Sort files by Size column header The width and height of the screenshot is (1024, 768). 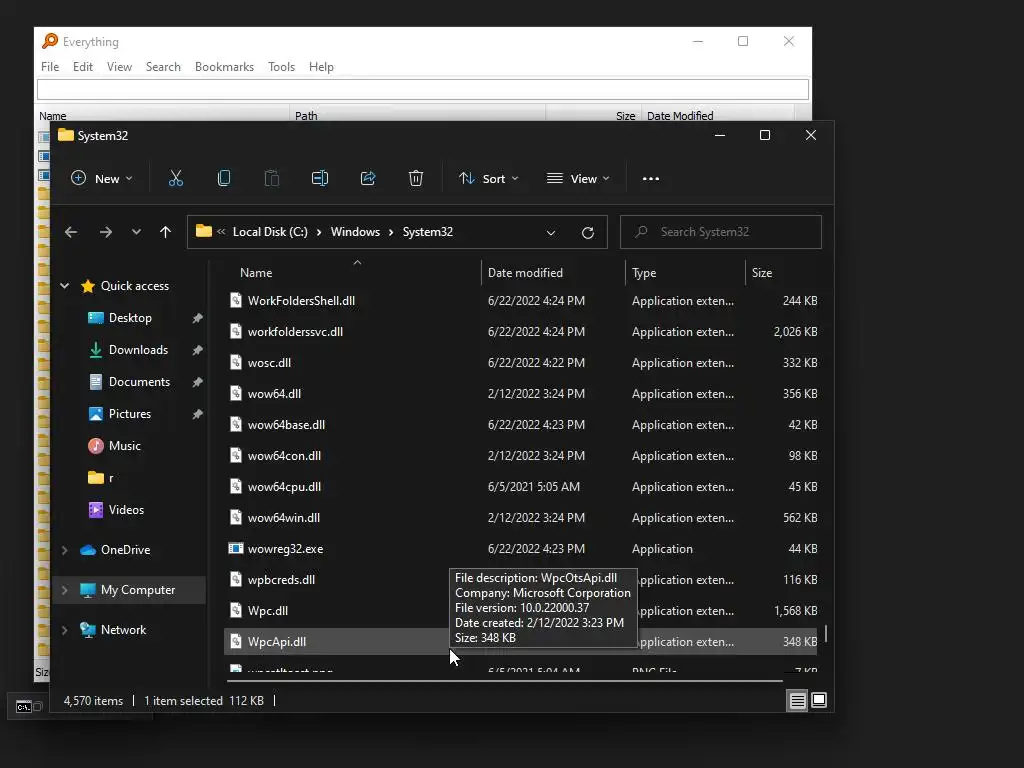click(x=783, y=273)
